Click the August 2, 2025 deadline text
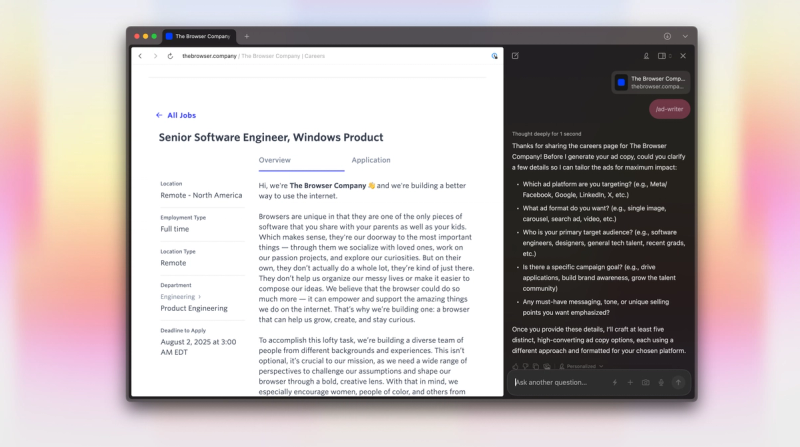This screenshot has height=447, width=800. [x=198, y=347]
